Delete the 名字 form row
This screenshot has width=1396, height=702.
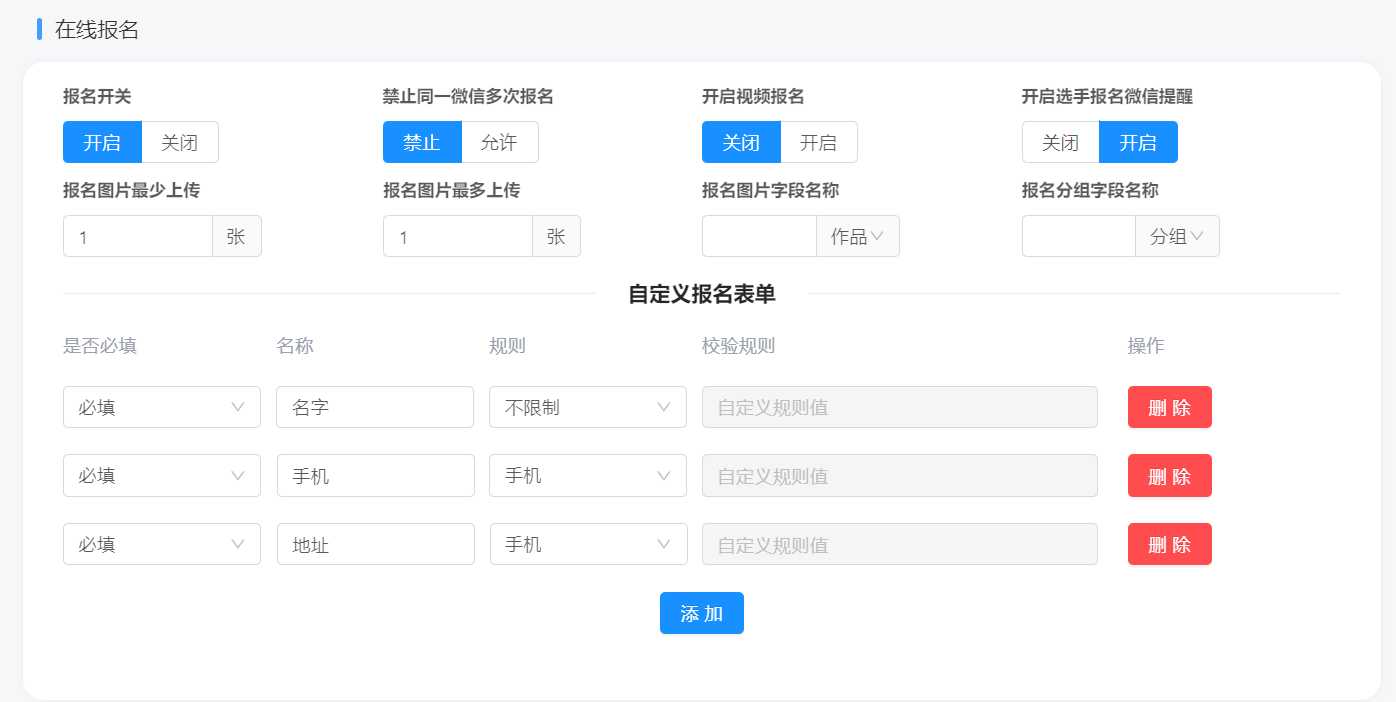pyautogui.click(x=1169, y=407)
